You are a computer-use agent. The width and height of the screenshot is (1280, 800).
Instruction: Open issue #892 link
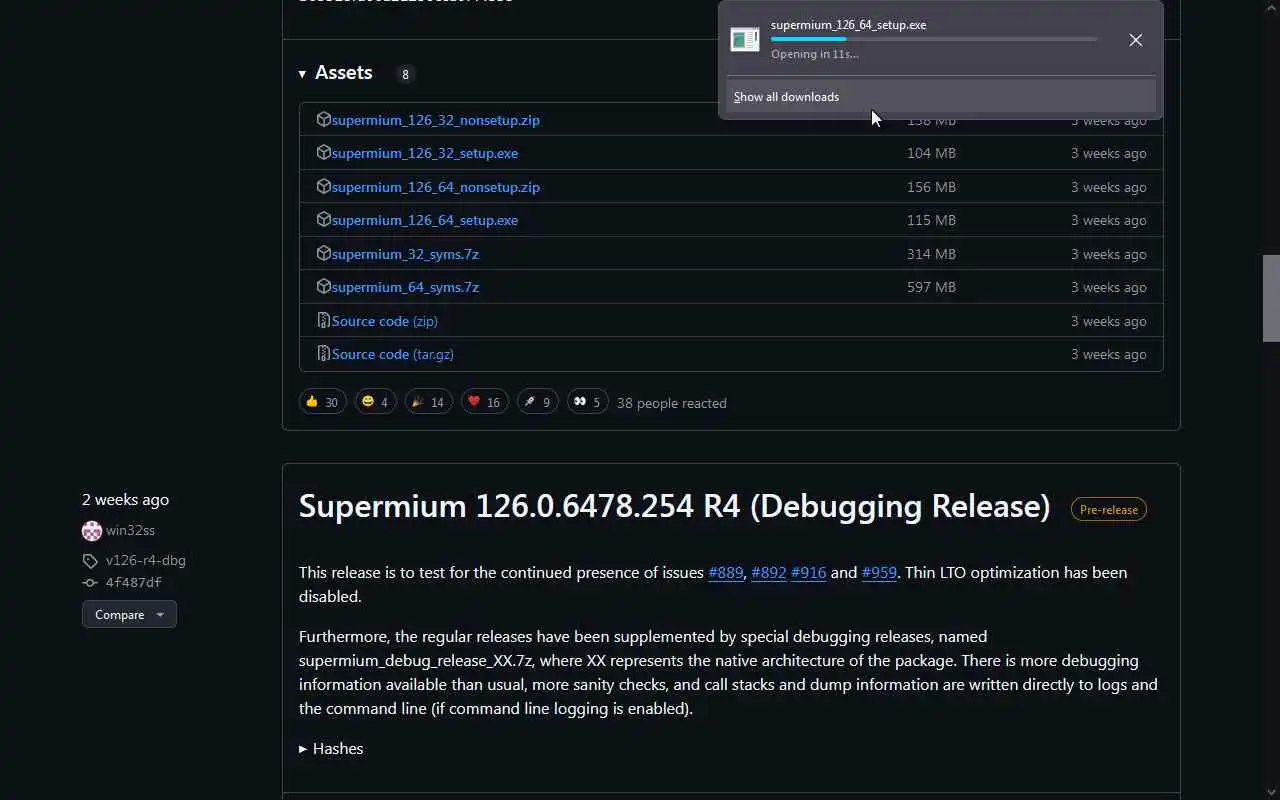769,572
